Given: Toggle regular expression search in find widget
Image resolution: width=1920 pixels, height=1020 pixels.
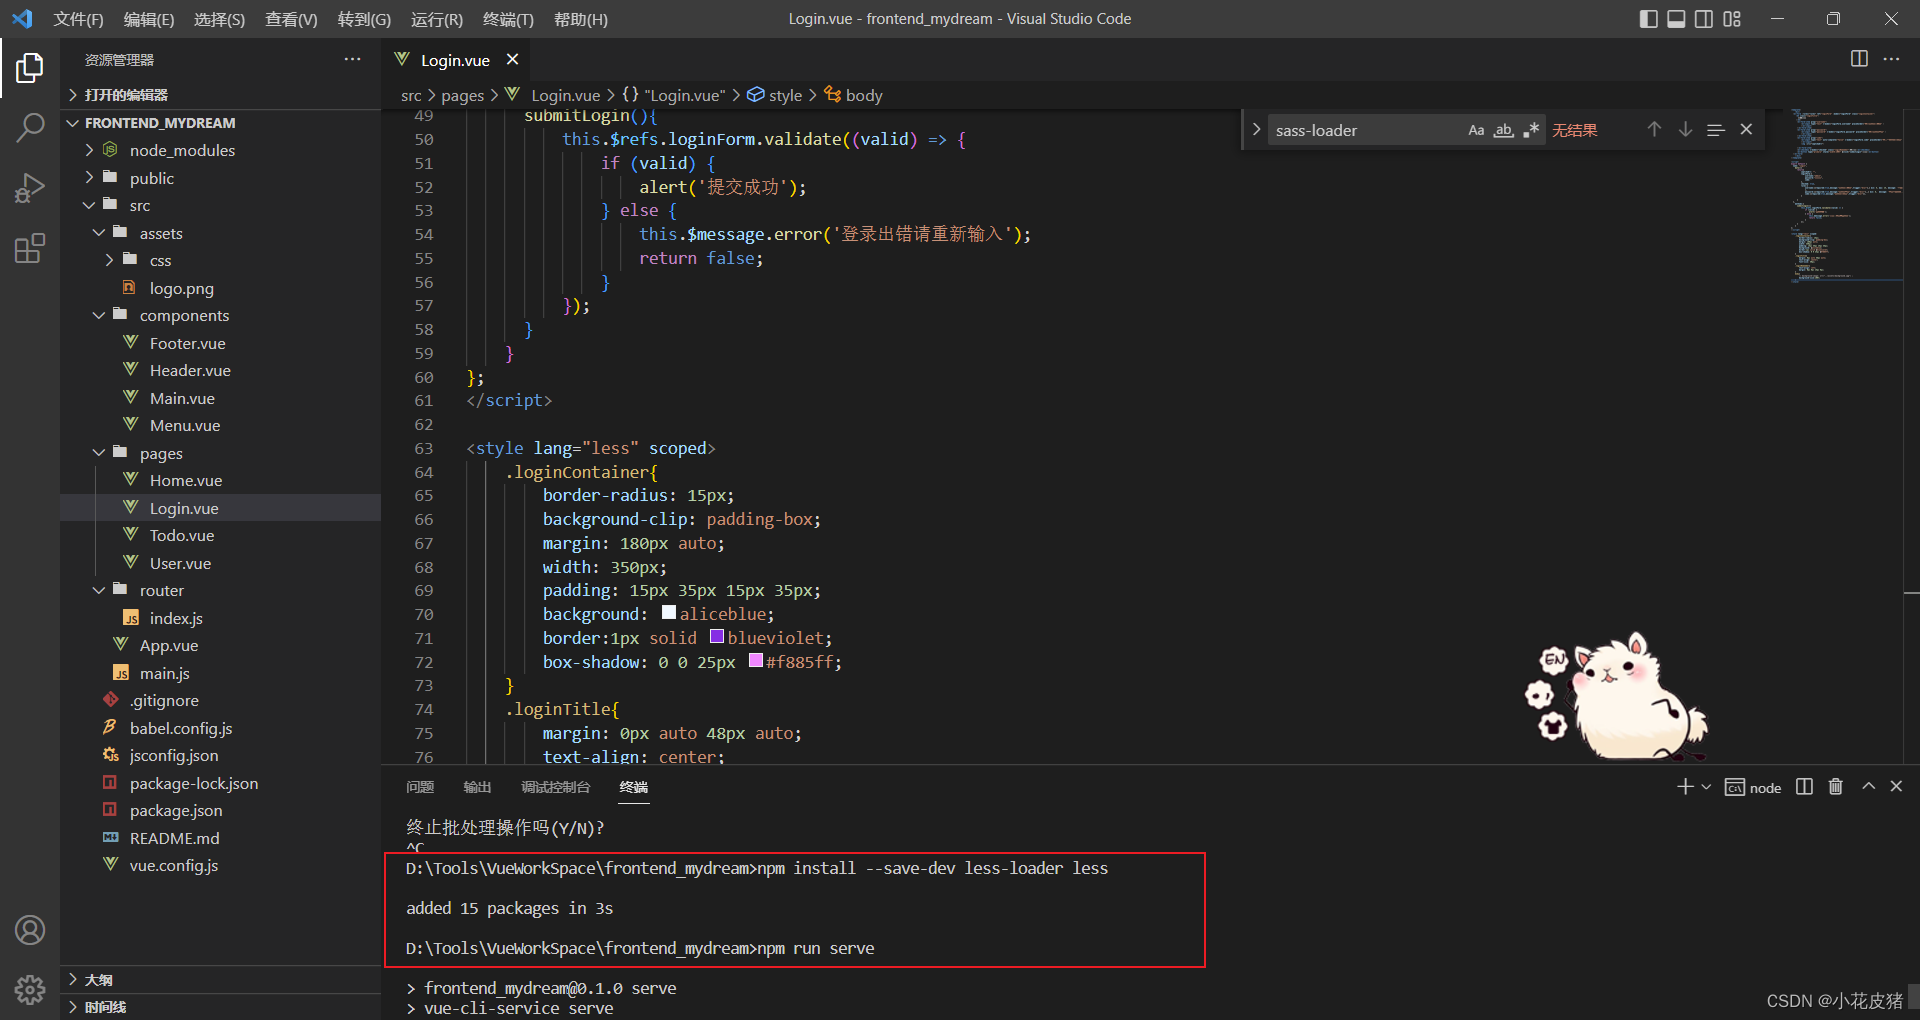Looking at the screenshot, I should coord(1531,130).
